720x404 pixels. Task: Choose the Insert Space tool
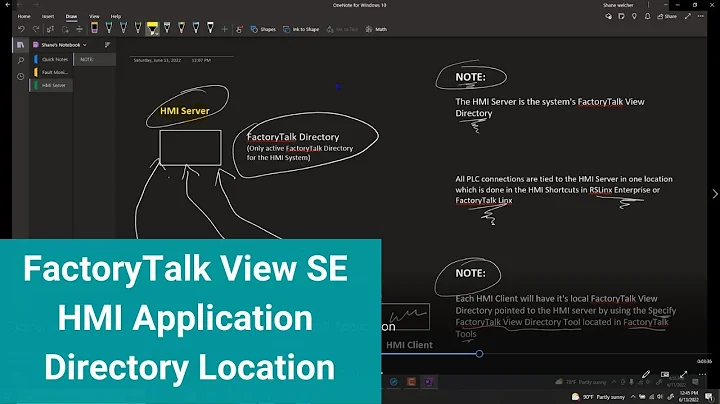click(79, 29)
